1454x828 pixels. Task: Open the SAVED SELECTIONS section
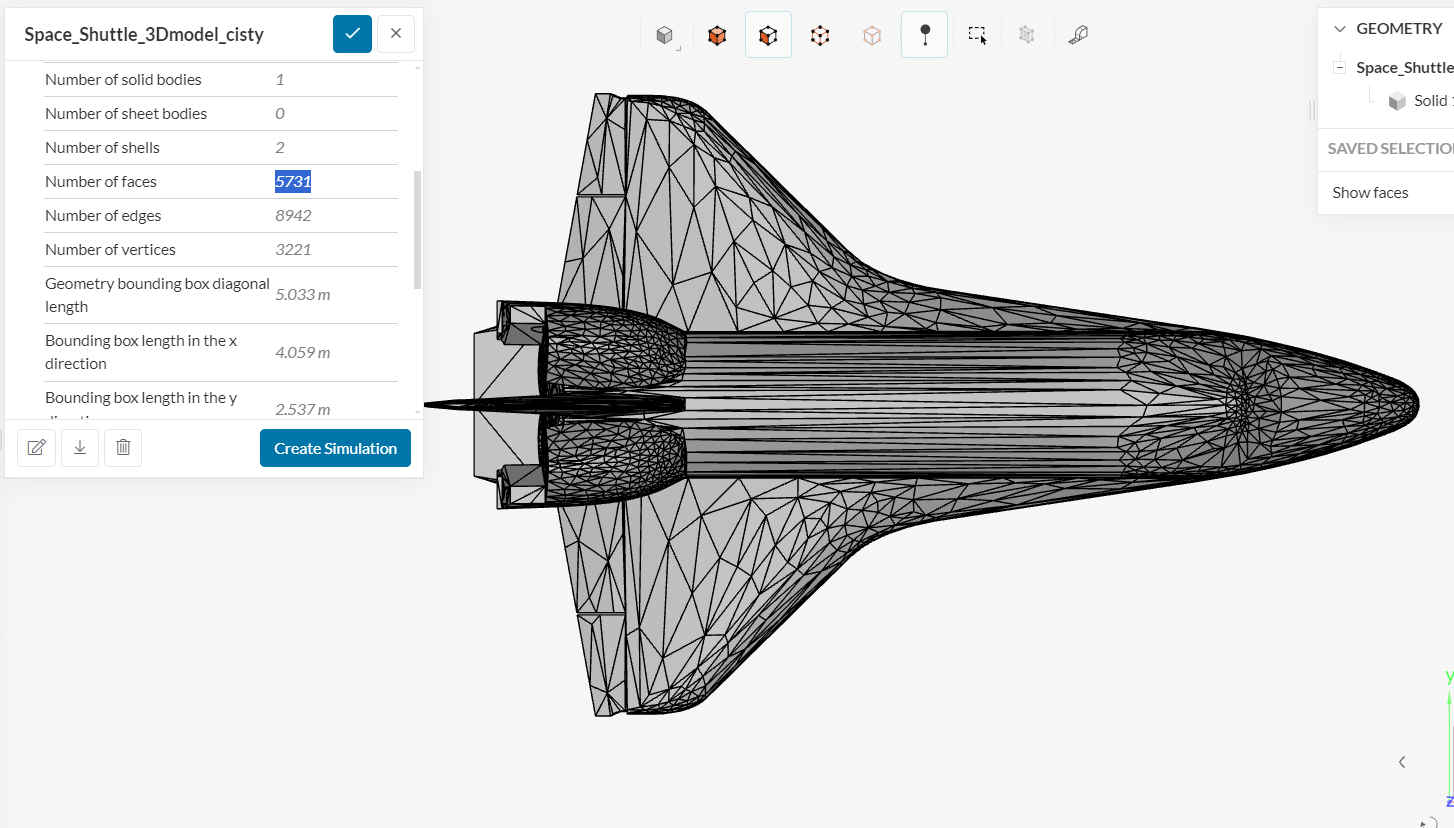tap(1390, 148)
